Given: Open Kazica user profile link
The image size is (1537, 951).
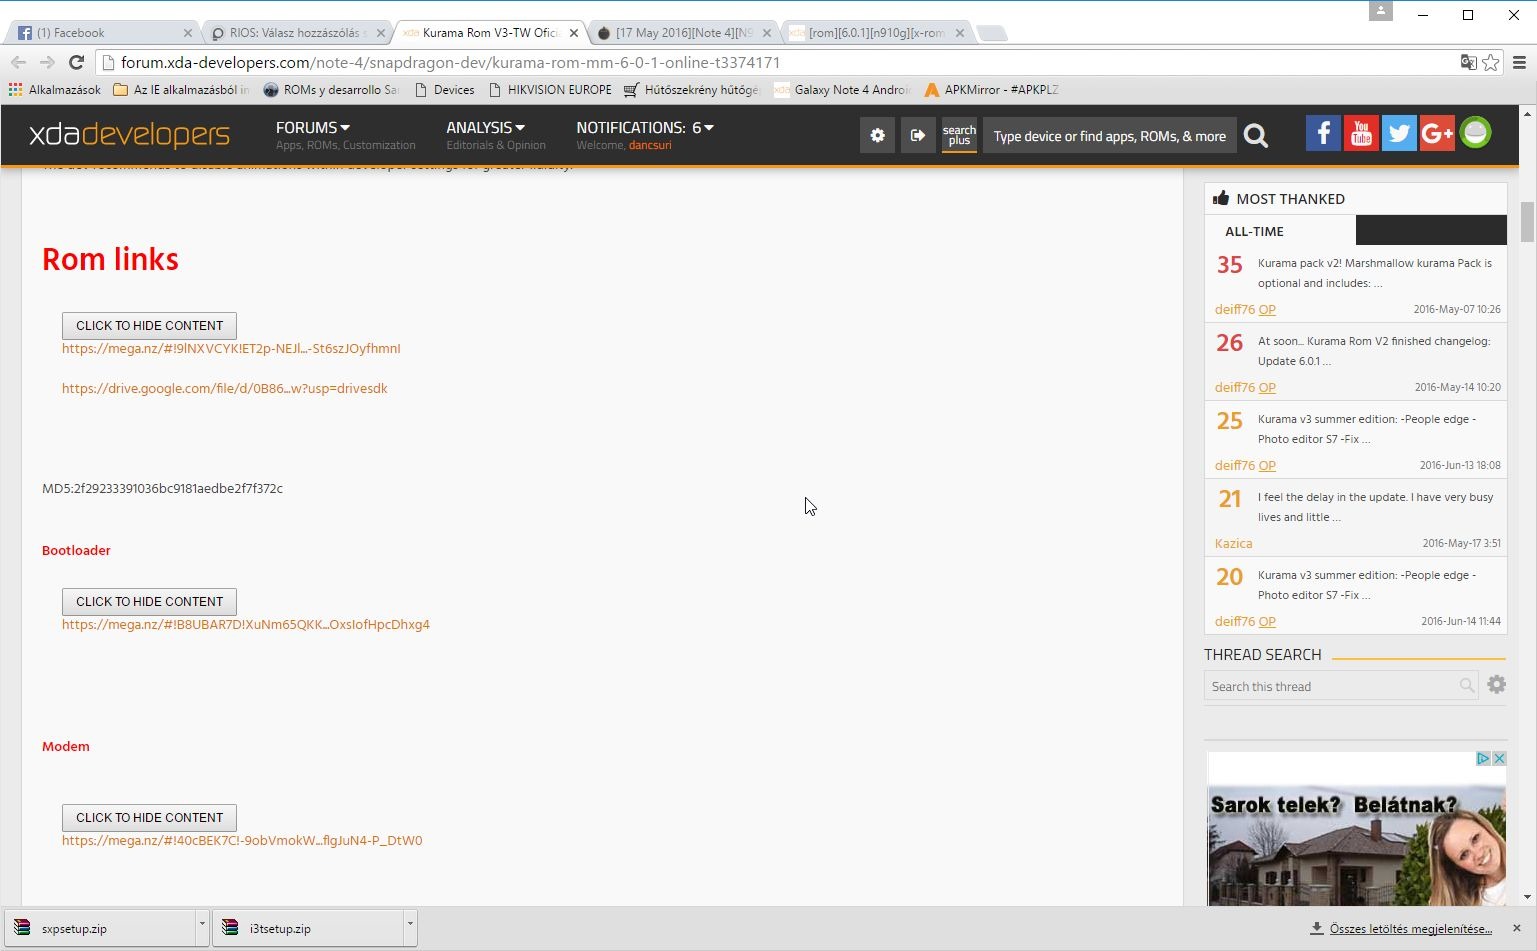Looking at the screenshot, I should (1233, 544).
